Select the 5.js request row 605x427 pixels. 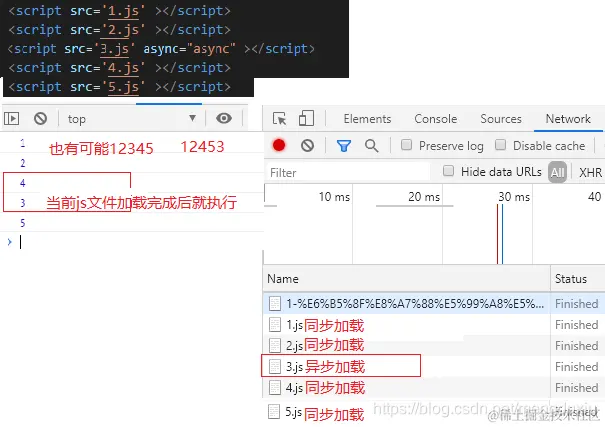(x=434, y=412)
